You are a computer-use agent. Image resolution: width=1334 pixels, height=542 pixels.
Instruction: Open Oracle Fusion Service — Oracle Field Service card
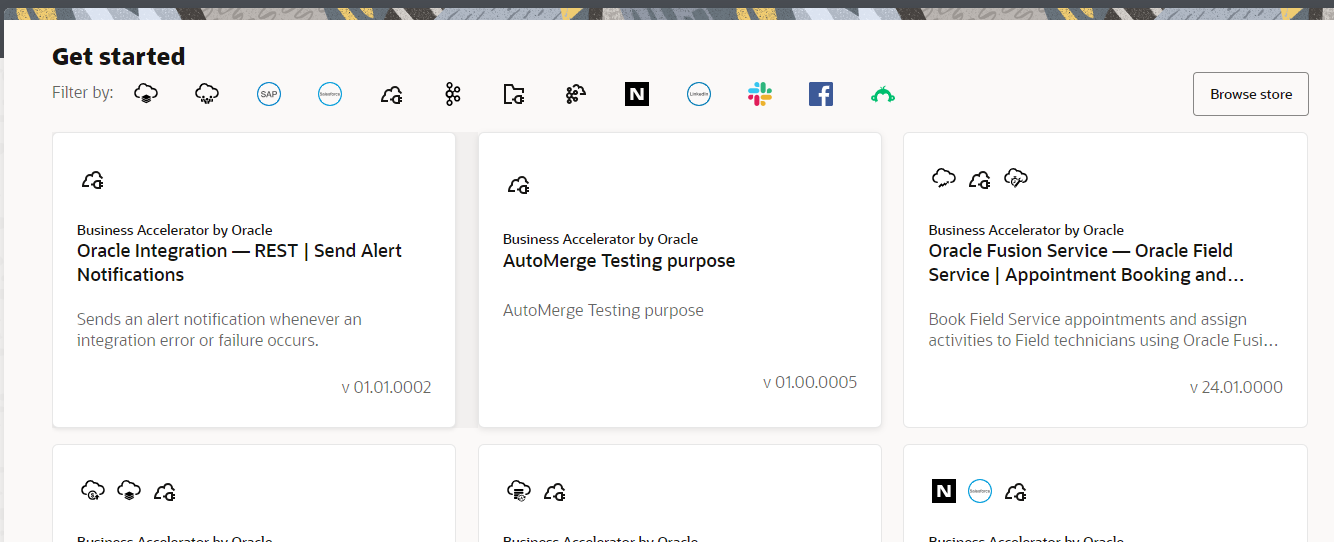click(x=1086, y=262)
